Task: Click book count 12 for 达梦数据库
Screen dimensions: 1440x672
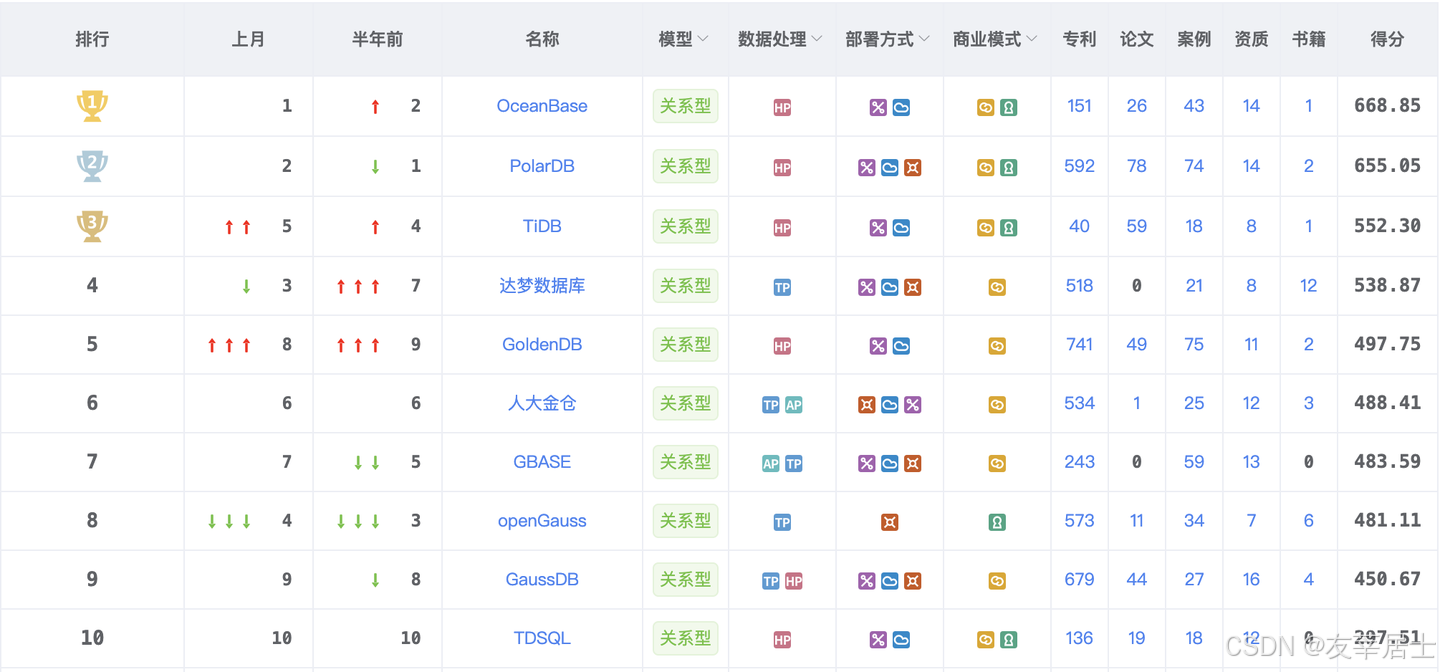Action: click(1309, 285)
